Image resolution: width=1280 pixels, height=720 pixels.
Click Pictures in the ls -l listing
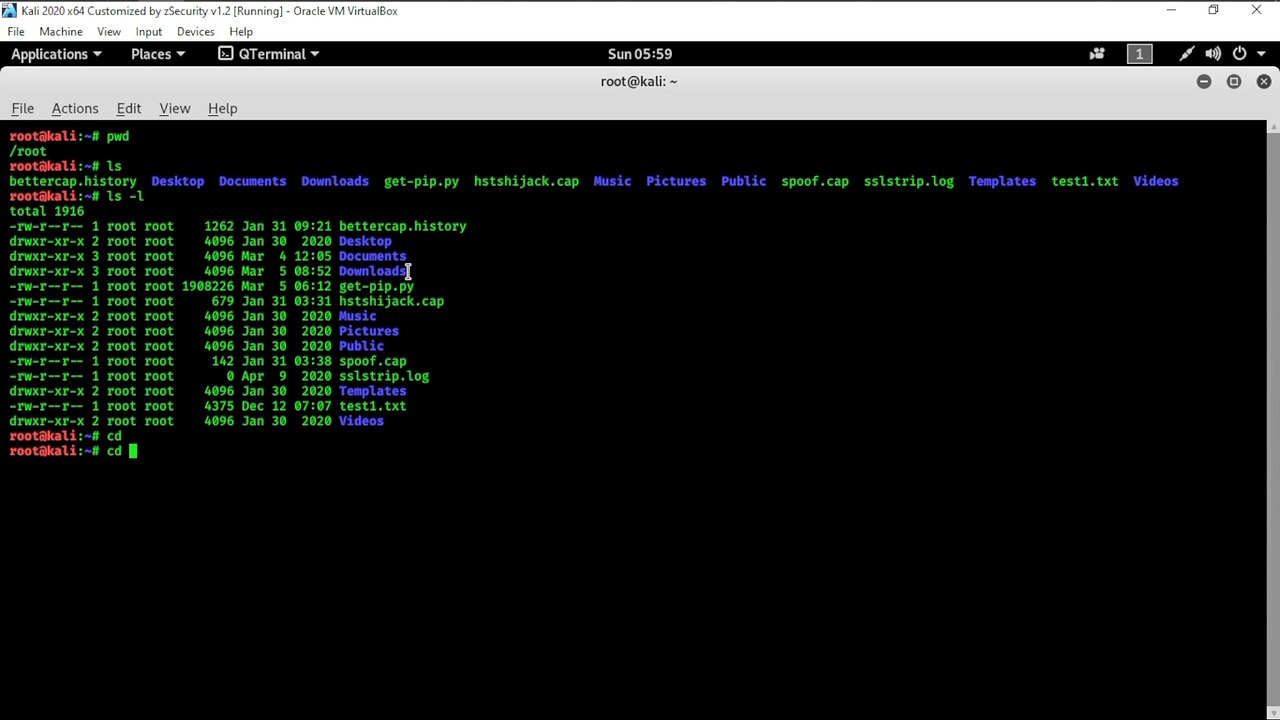click(369, 331)
